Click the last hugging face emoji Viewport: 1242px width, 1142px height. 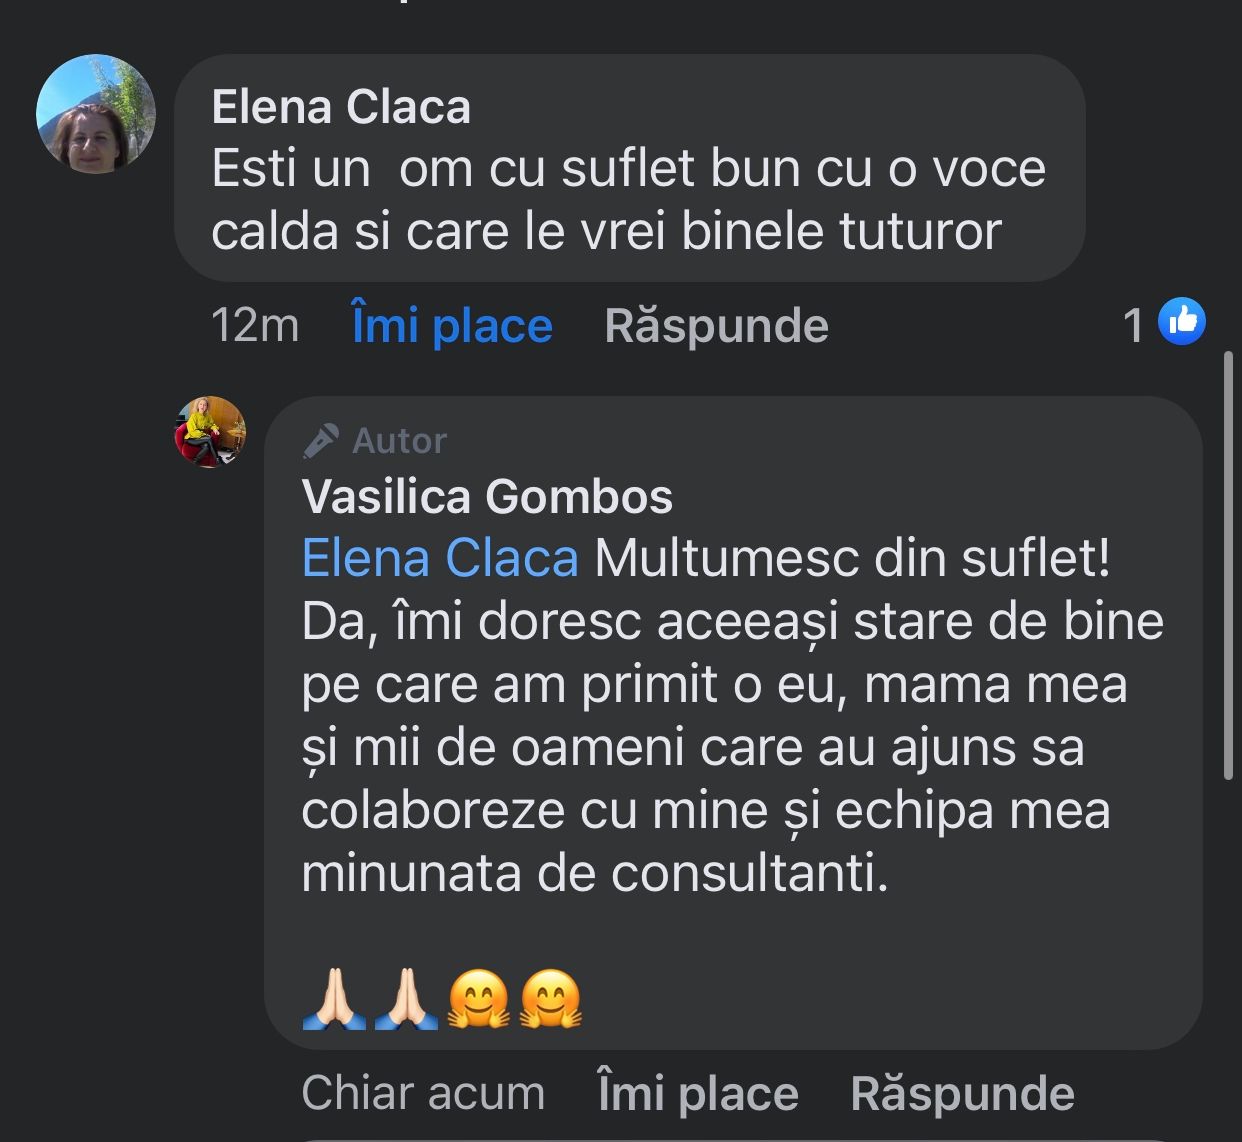click(551, 1000)
